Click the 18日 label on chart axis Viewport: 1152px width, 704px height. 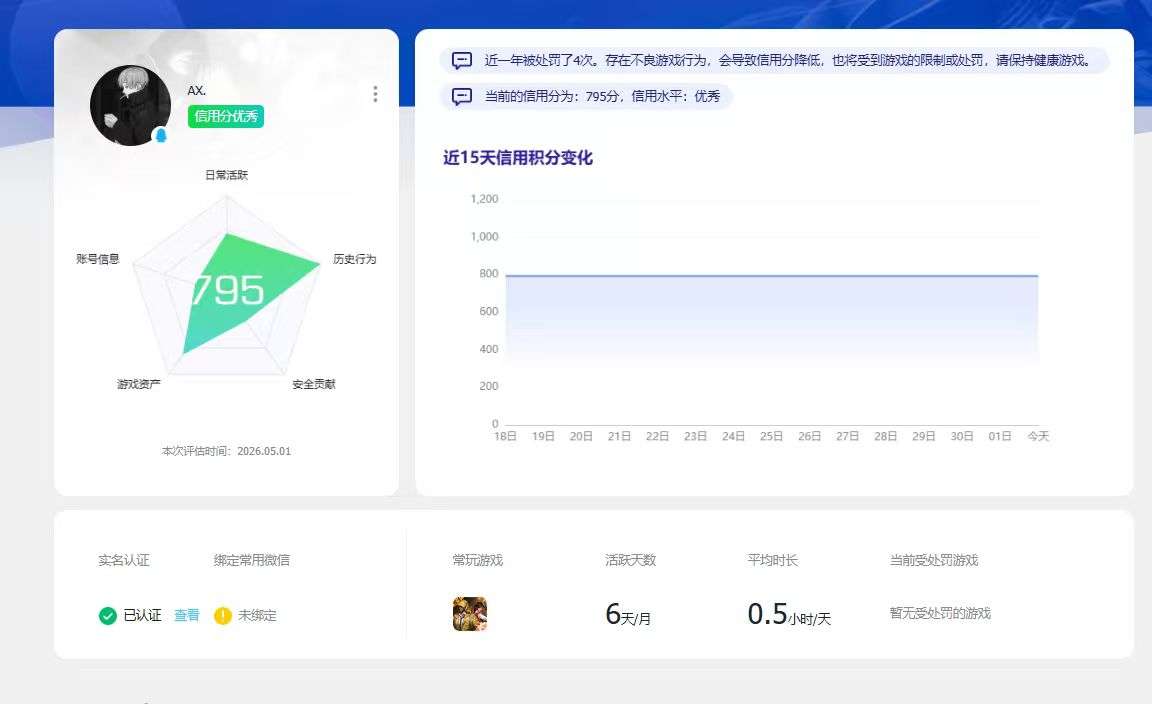tap(505, 436)
